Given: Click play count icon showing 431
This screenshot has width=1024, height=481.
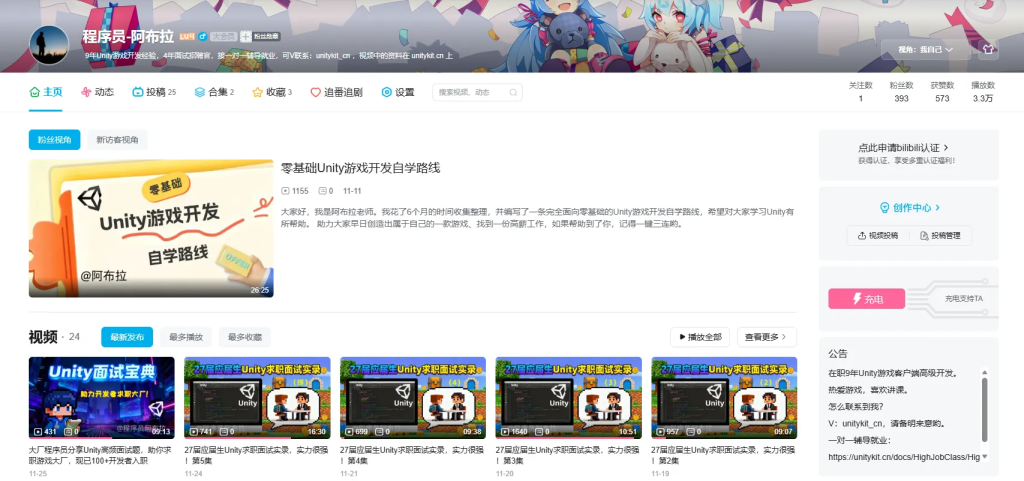Looking at the screenshot, I should (x=37, y=431).
